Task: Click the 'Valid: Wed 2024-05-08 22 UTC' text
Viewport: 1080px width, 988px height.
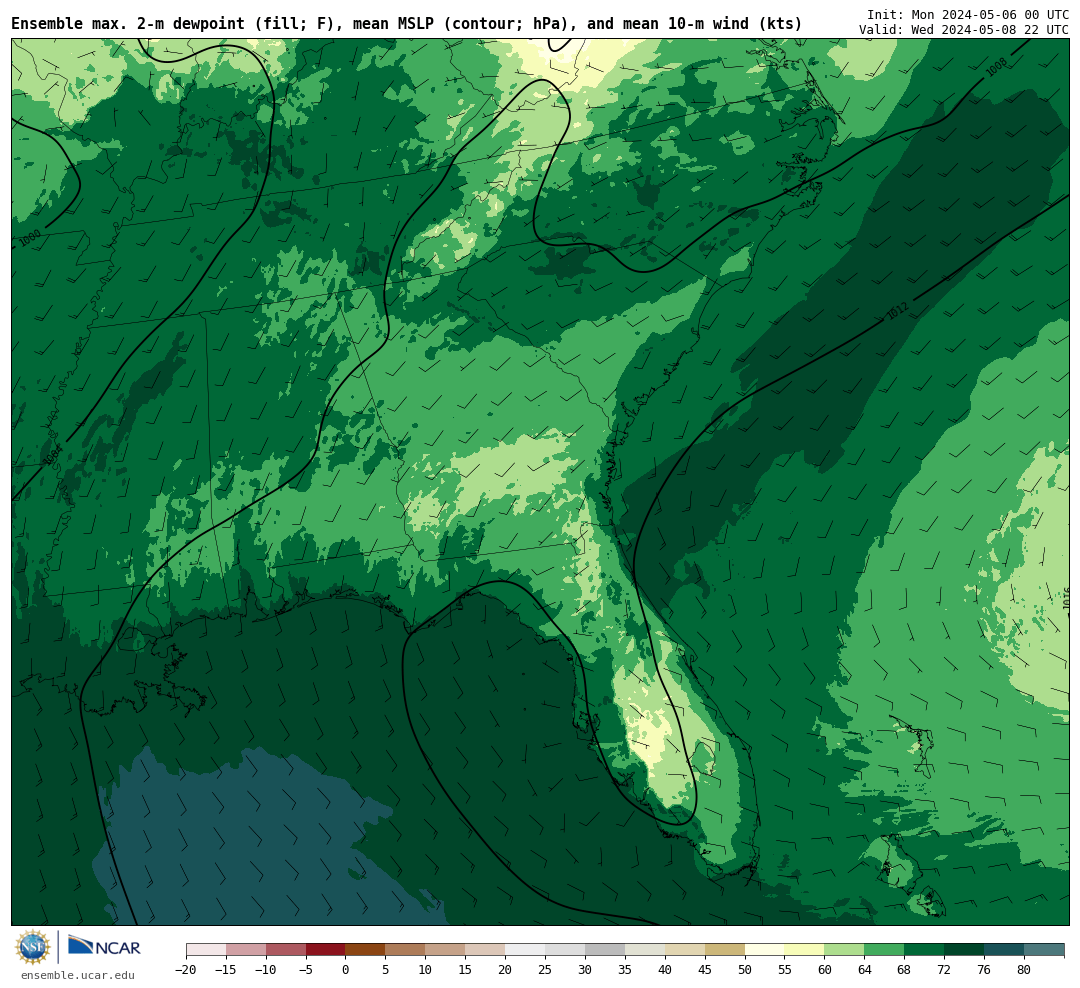Action: pos(964,30)
